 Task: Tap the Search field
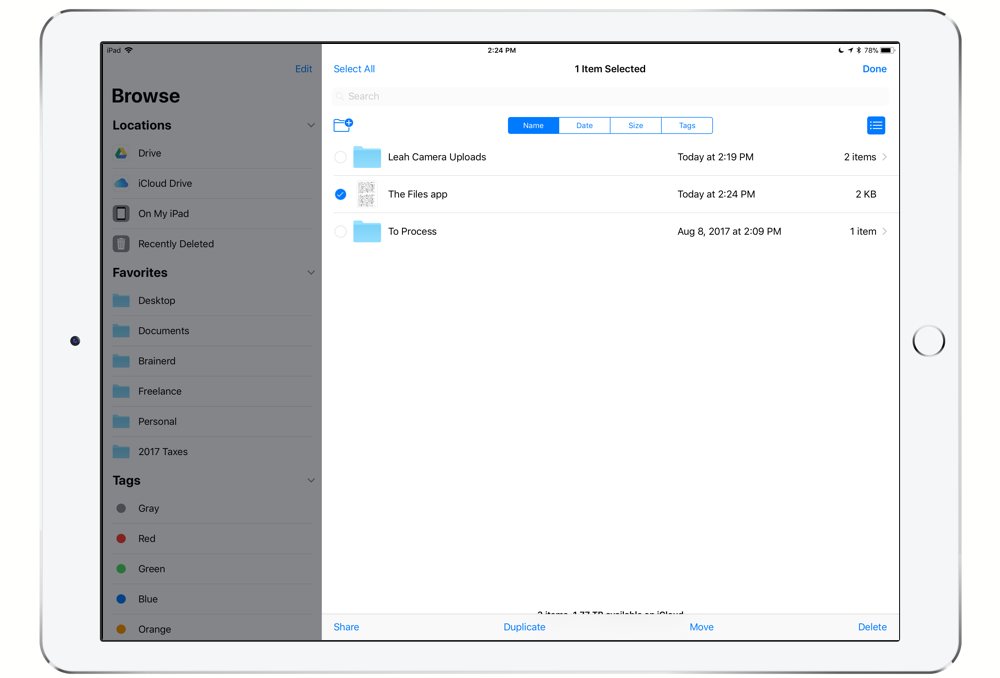tap(610, 97)
